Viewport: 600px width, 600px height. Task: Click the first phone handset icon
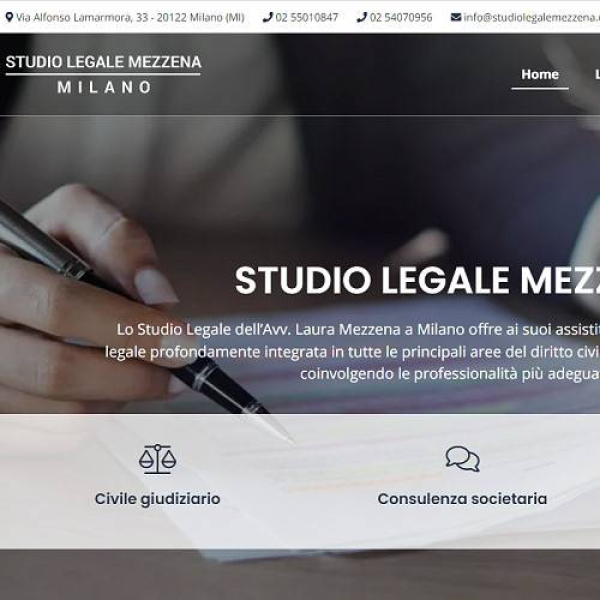(x=267, y=17)
